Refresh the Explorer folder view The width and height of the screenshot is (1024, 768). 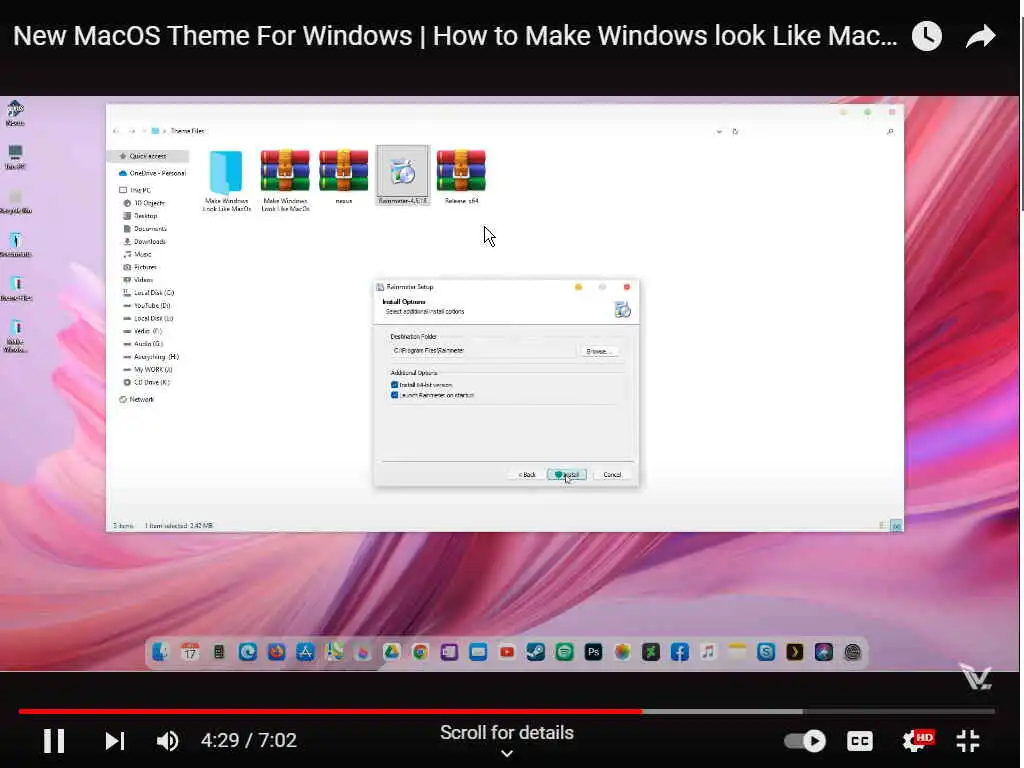[x=735, y=131]
